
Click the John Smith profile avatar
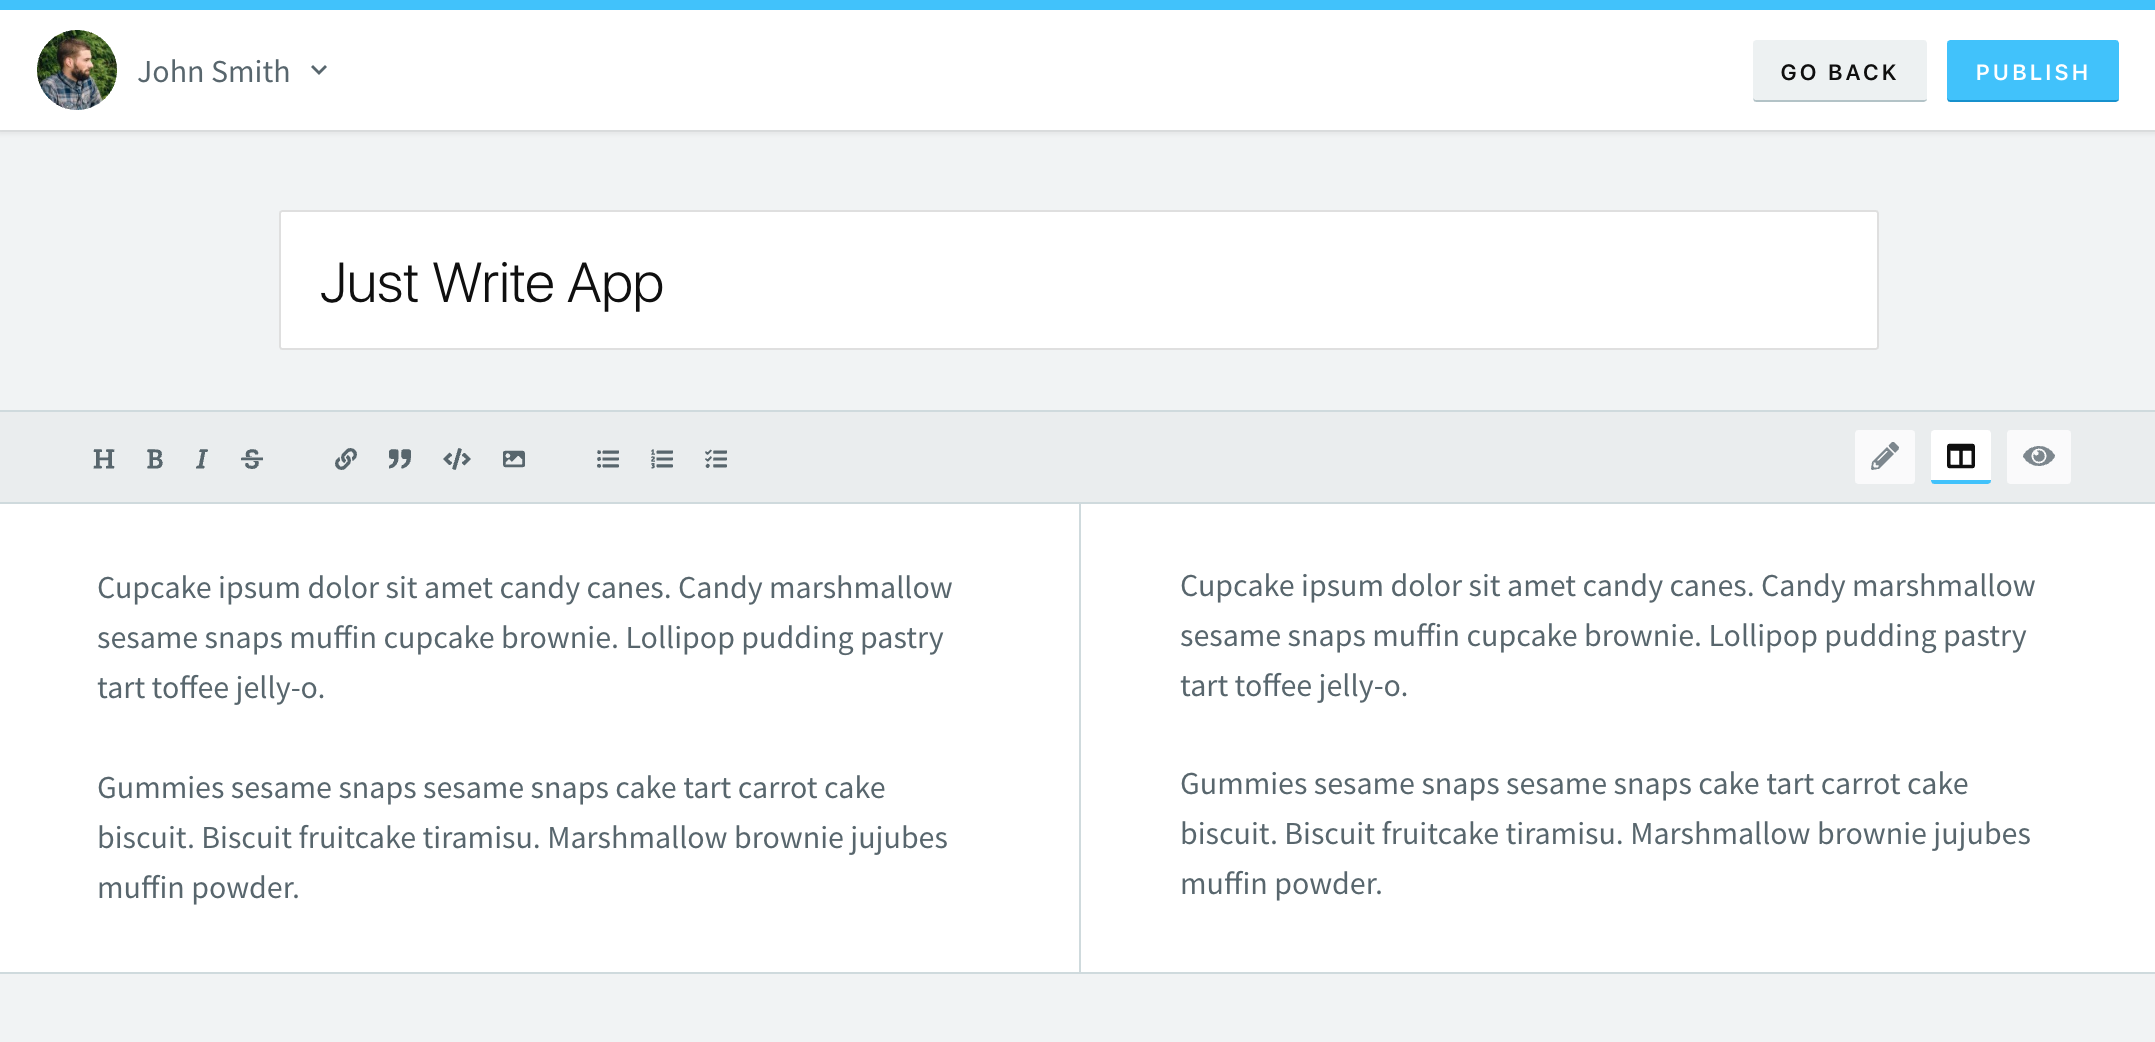point(77,70)
